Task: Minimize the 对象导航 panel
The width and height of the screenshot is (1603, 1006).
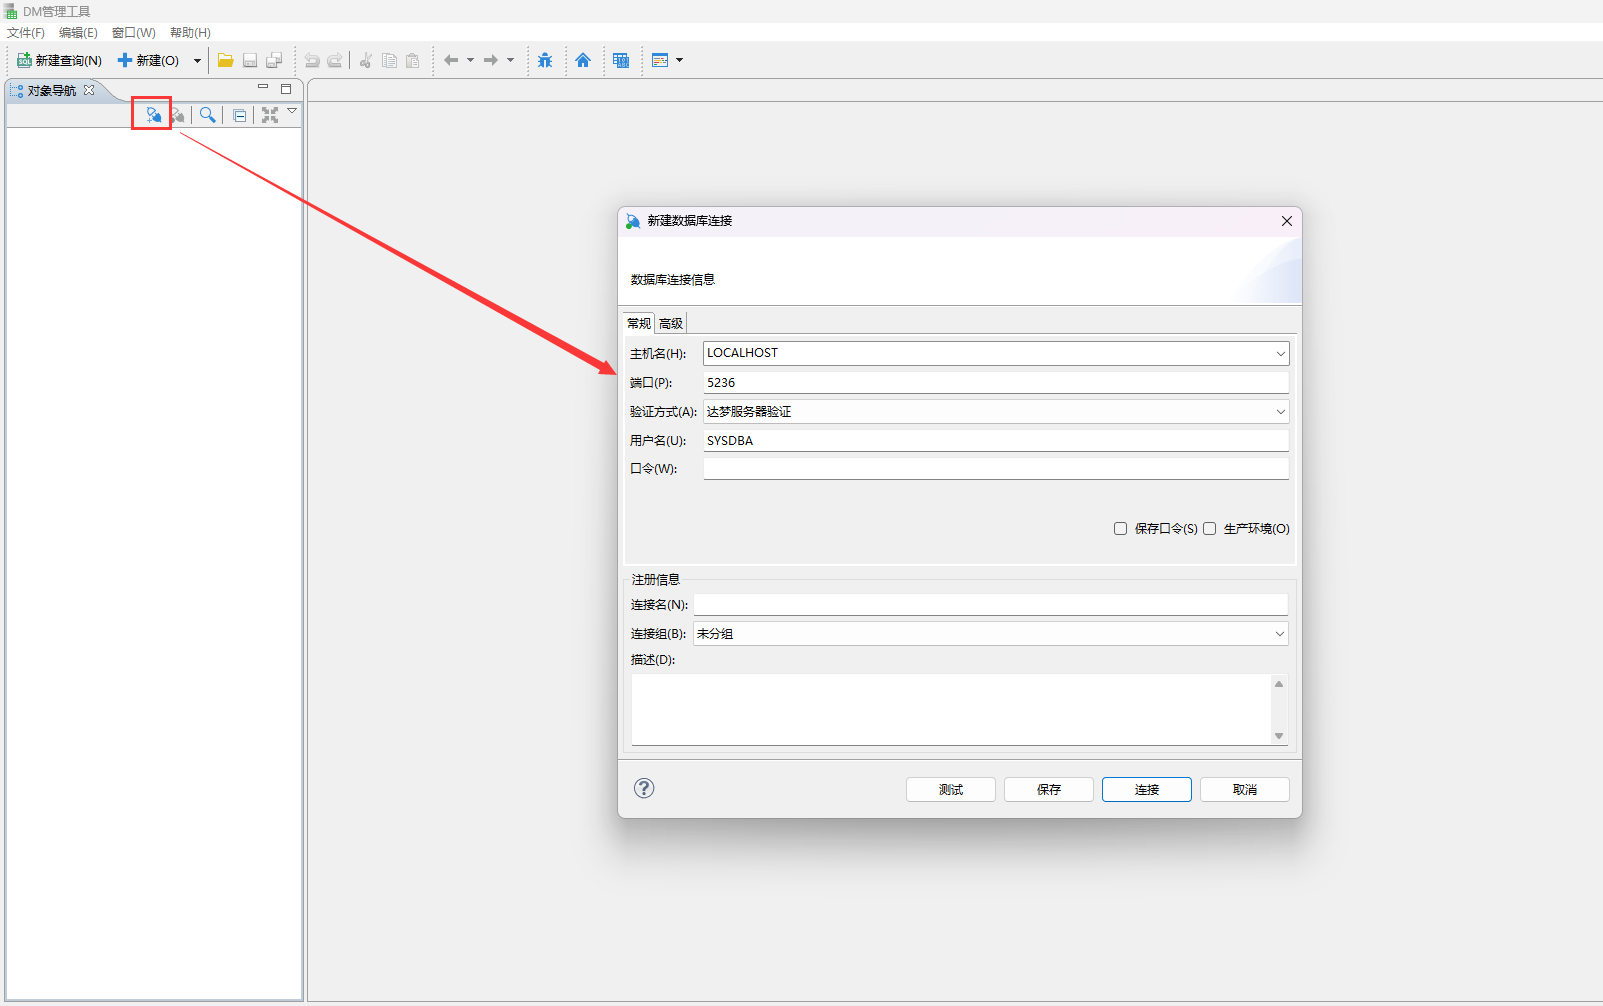Action: (x=263, y=88)
